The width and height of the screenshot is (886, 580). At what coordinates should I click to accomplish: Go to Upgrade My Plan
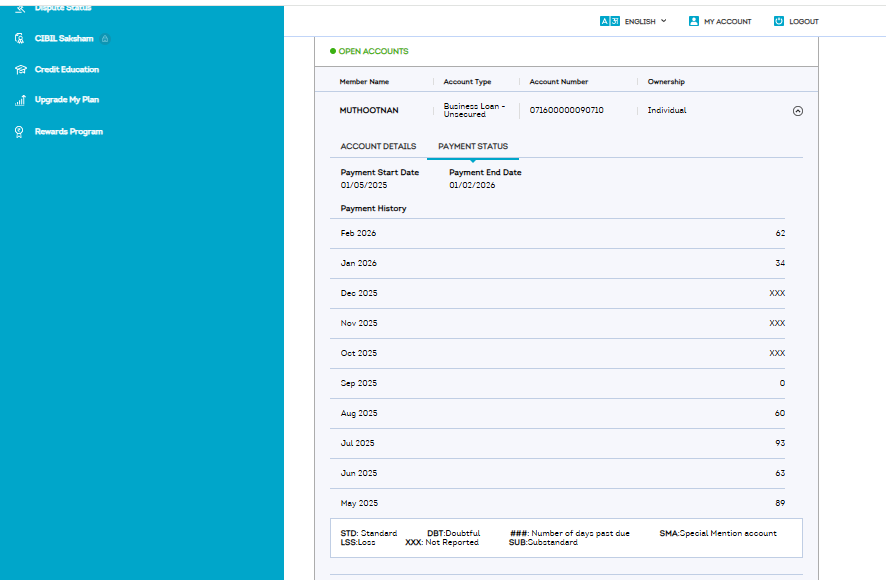(66, 100)
